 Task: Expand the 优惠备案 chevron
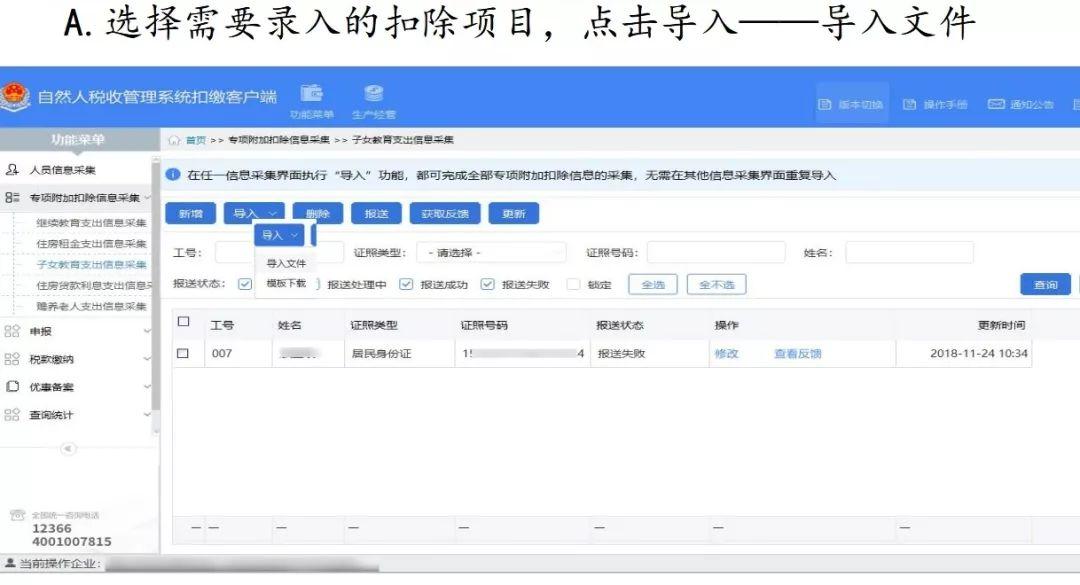(147, 387)
